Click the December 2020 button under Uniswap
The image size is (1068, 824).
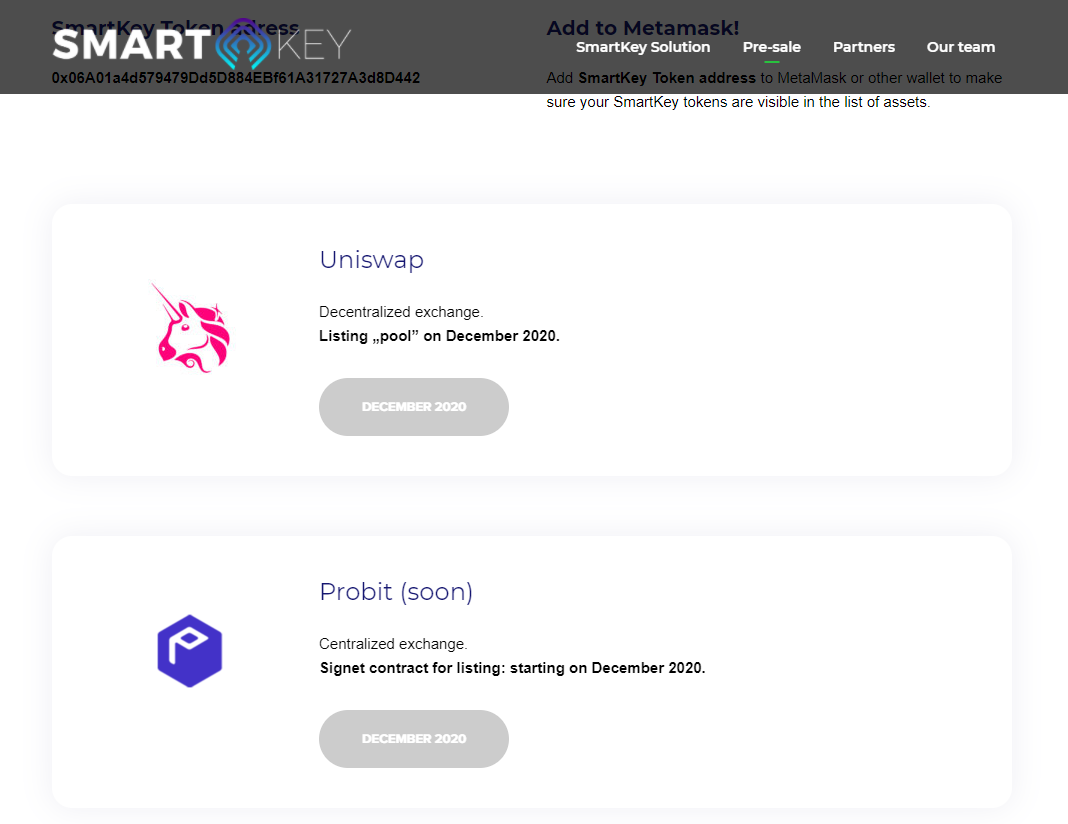413,407
